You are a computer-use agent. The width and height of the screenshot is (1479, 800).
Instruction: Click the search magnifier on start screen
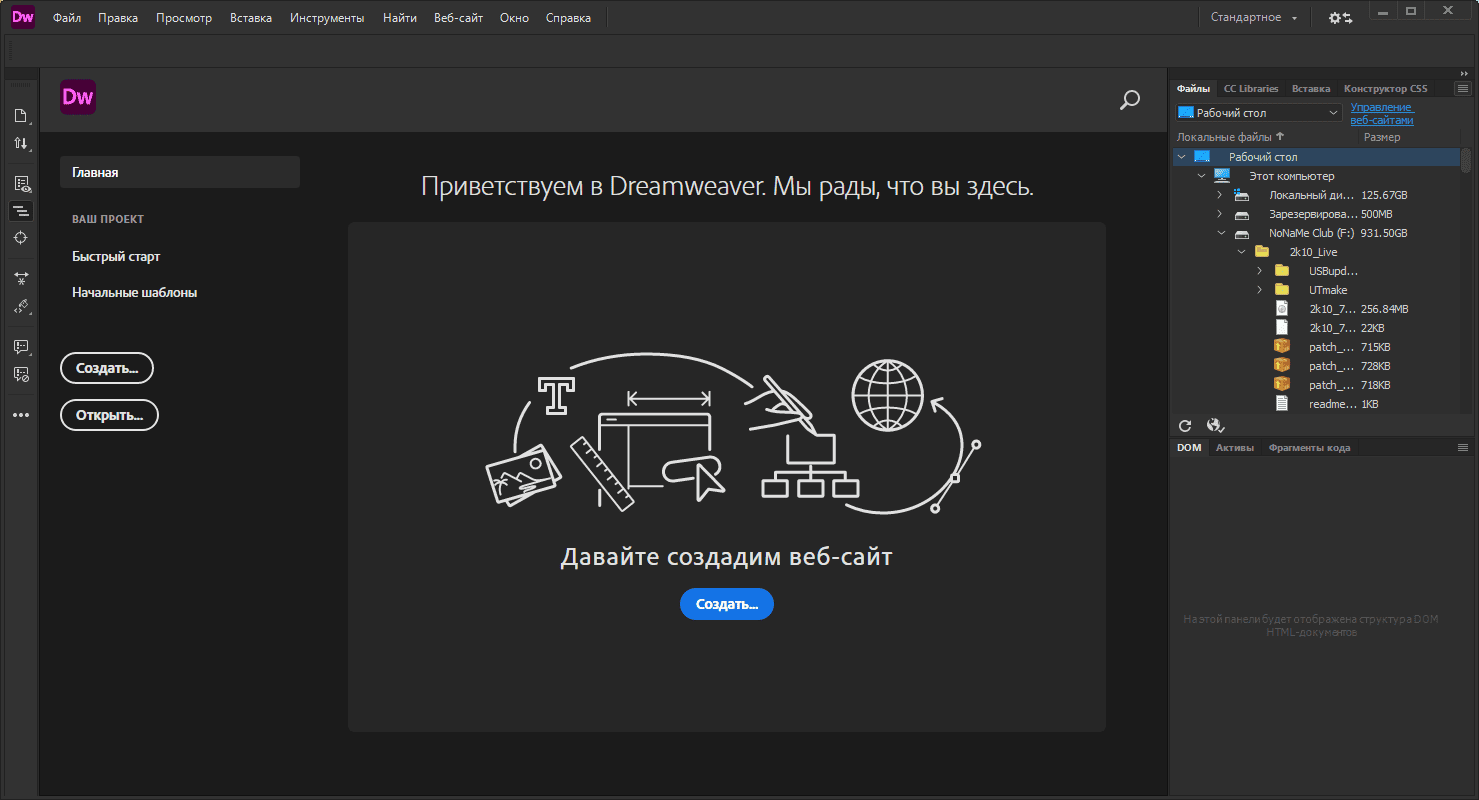pos(1129,100)
